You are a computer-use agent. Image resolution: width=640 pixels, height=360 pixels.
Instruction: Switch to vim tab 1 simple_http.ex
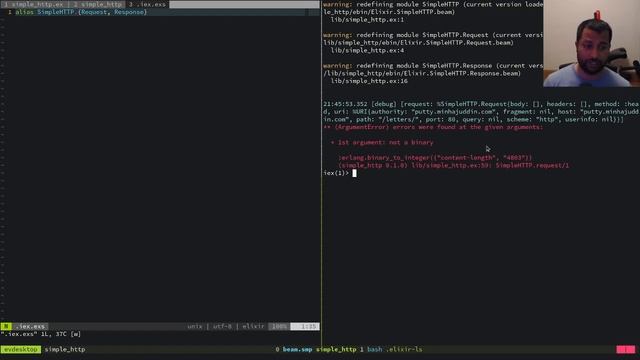[35, 4]
